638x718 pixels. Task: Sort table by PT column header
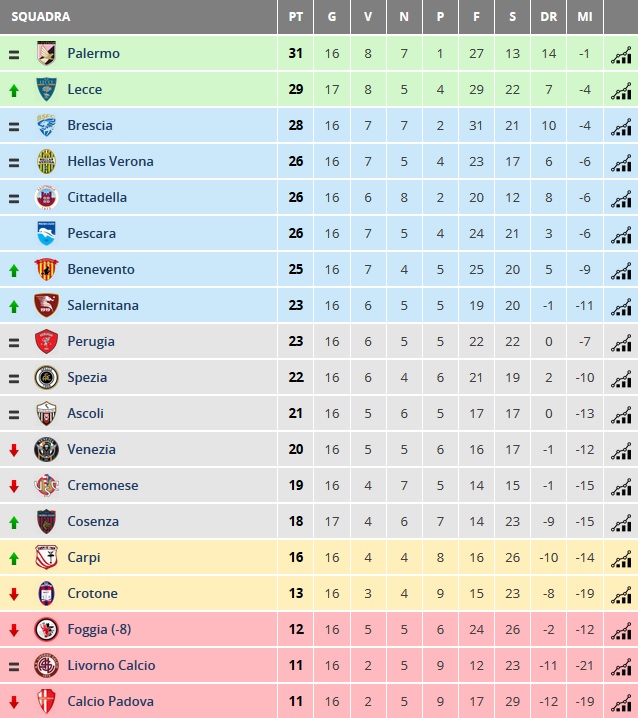click(296, 17)
